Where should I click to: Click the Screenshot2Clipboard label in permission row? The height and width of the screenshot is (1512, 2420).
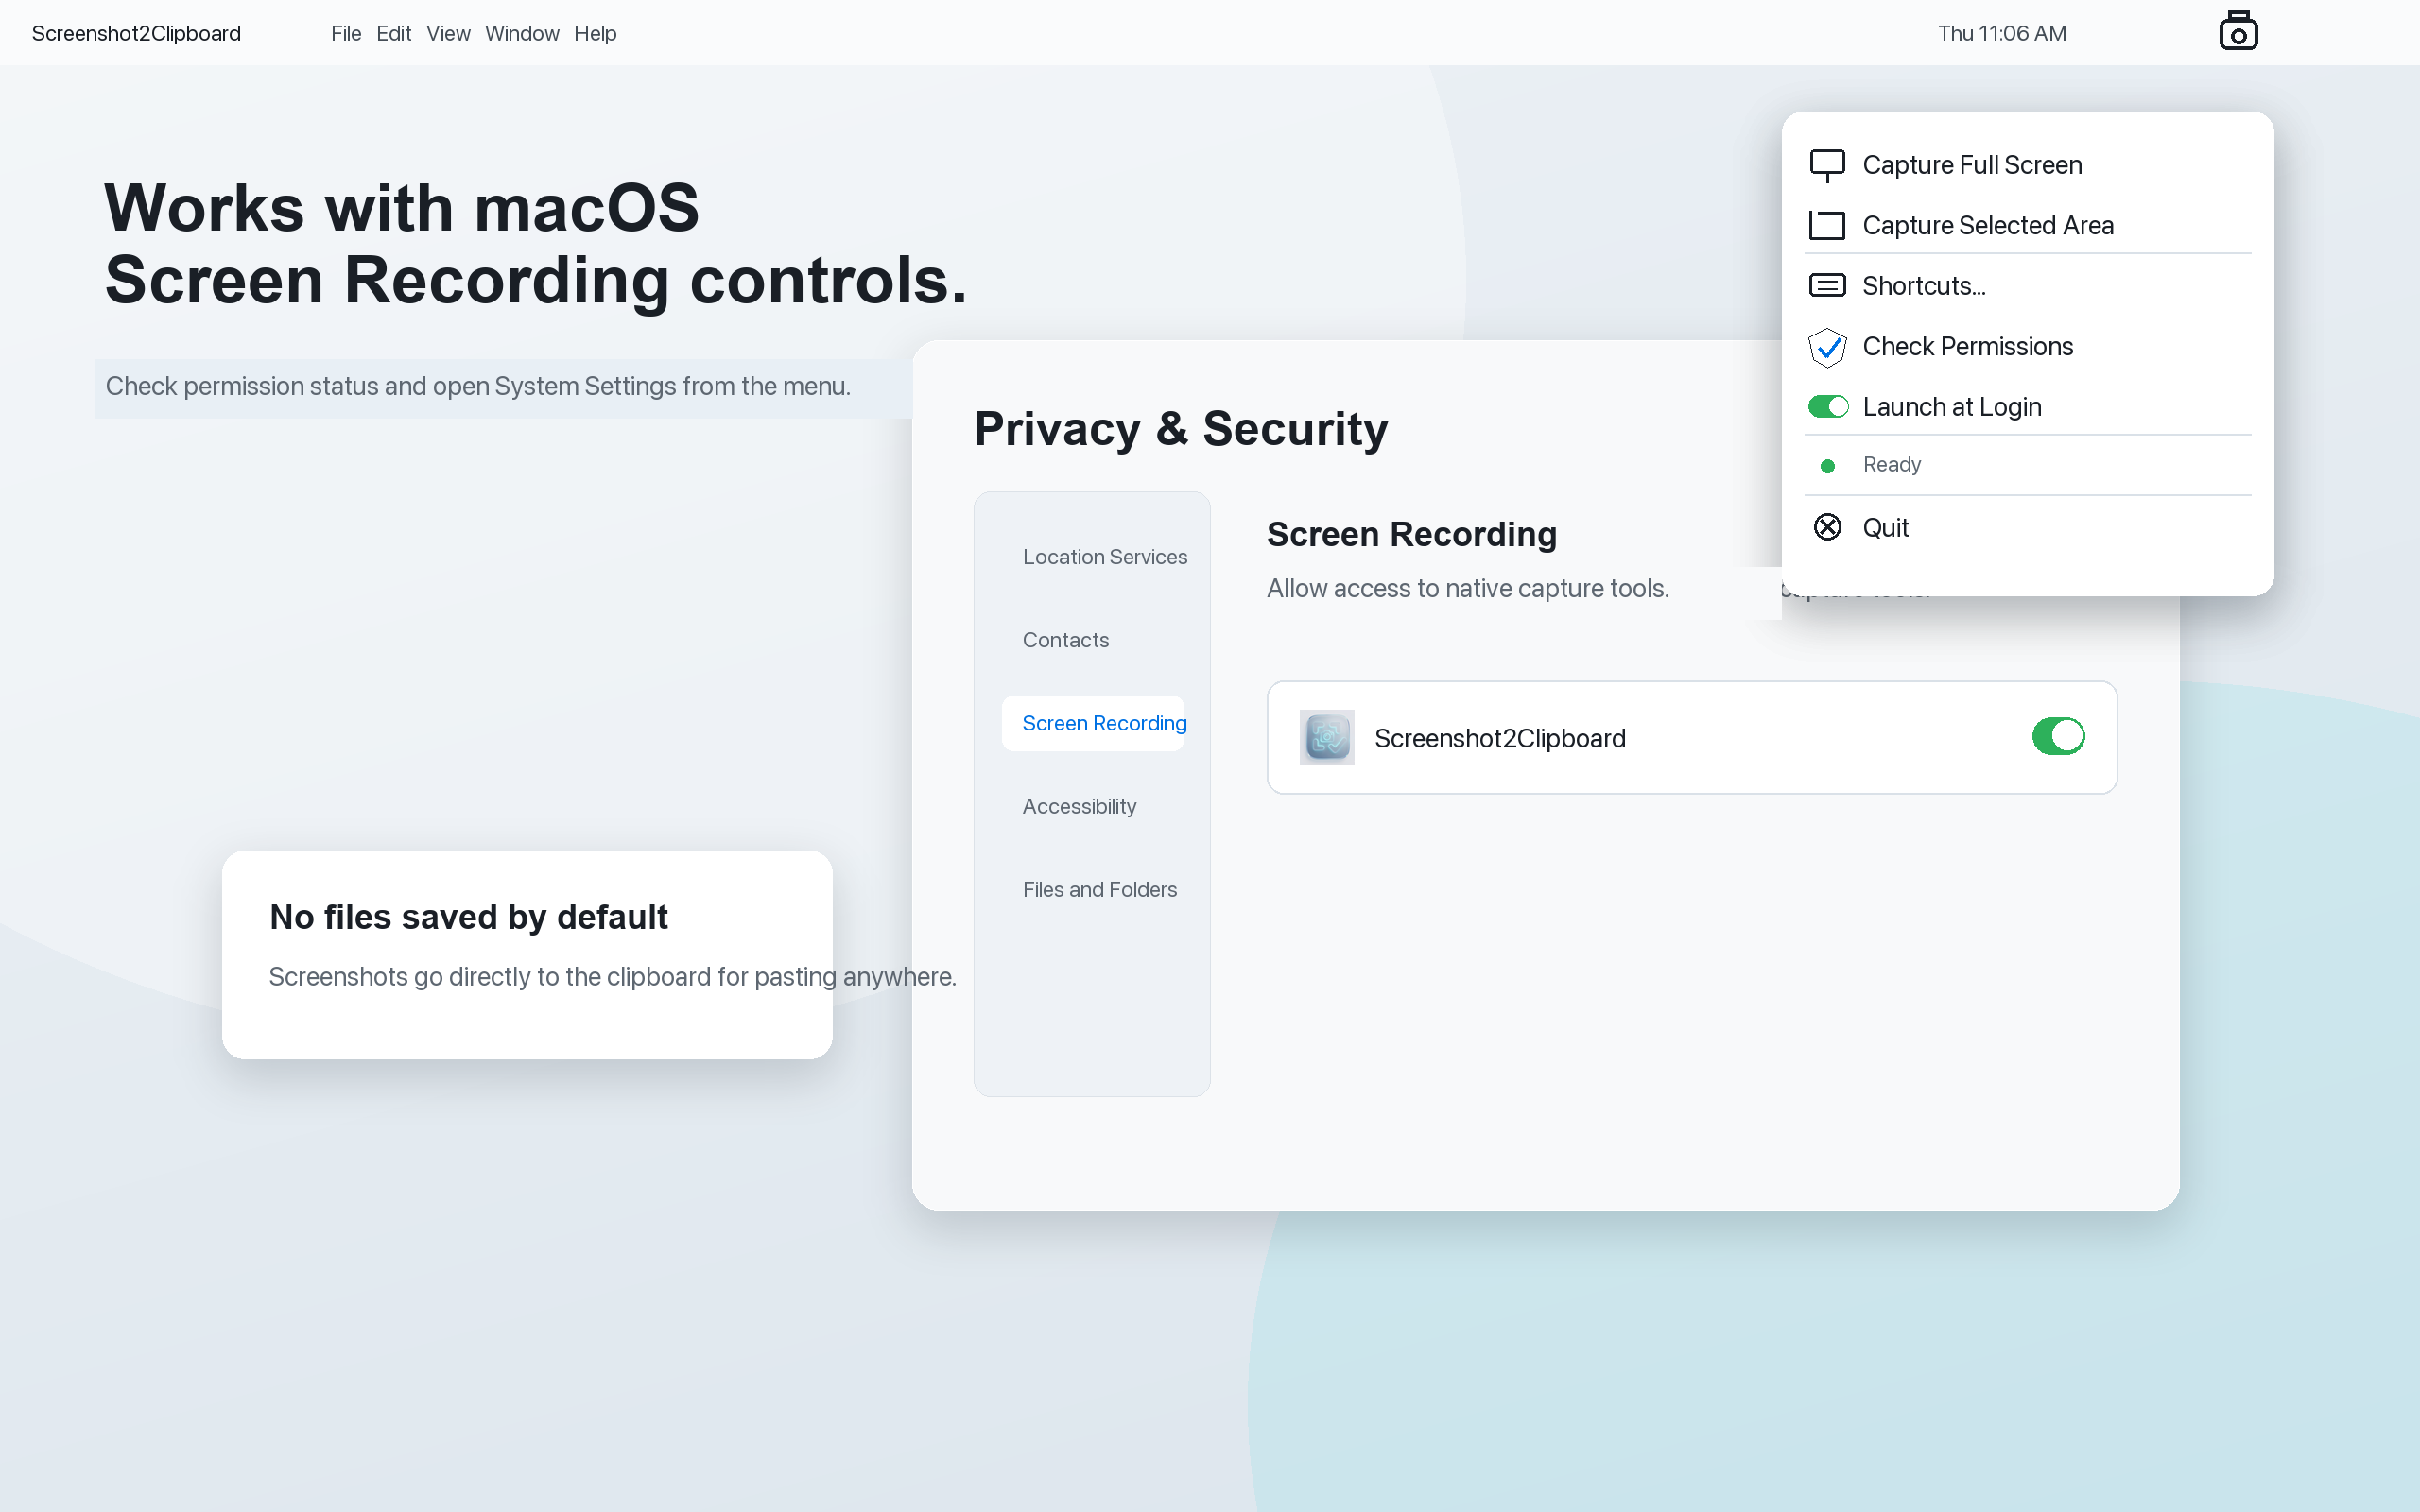coord(1500,738)
